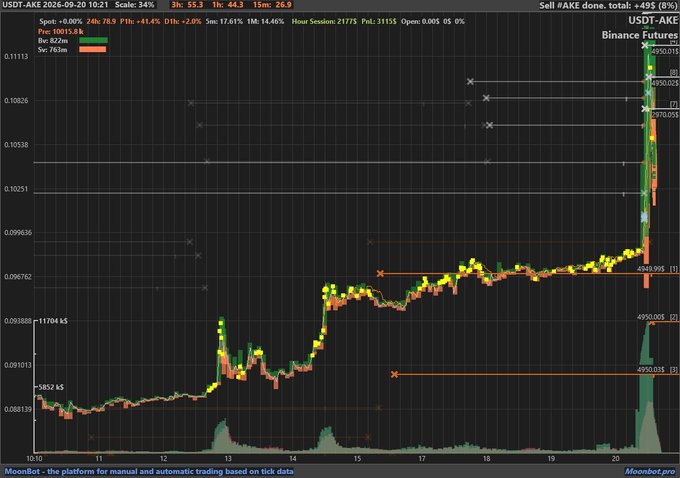The image size is (680, 478).
Task: Click the Bv: 822m volume label
Action: click(53, 40)
